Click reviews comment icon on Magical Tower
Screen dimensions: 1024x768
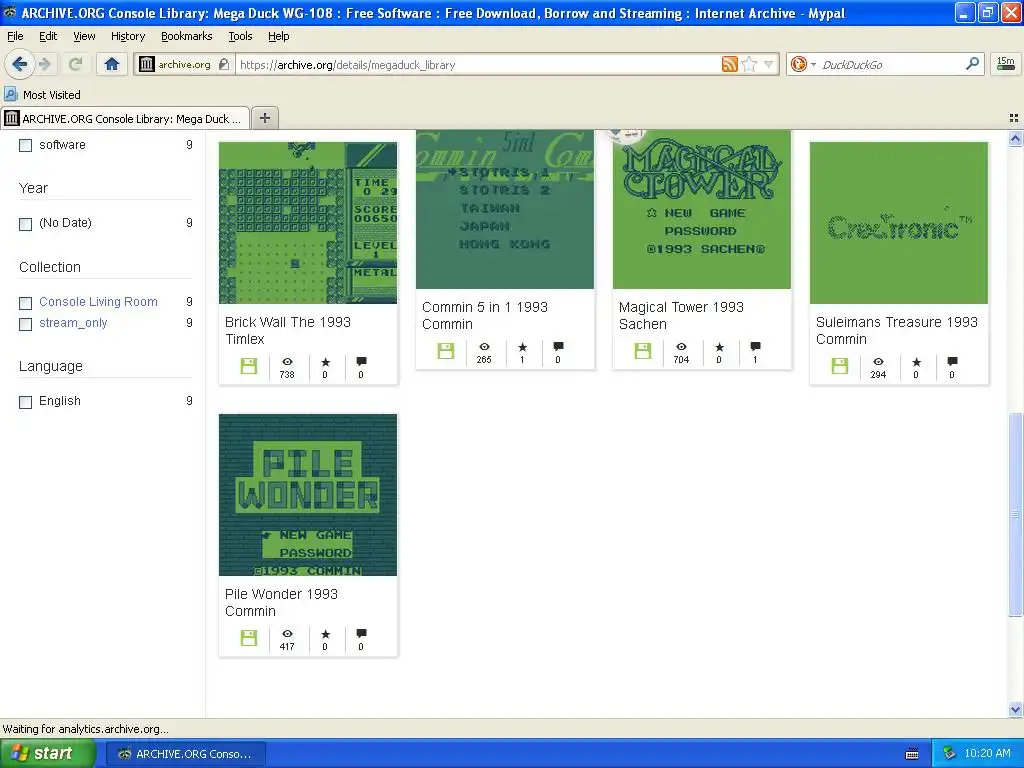(755, 346)
